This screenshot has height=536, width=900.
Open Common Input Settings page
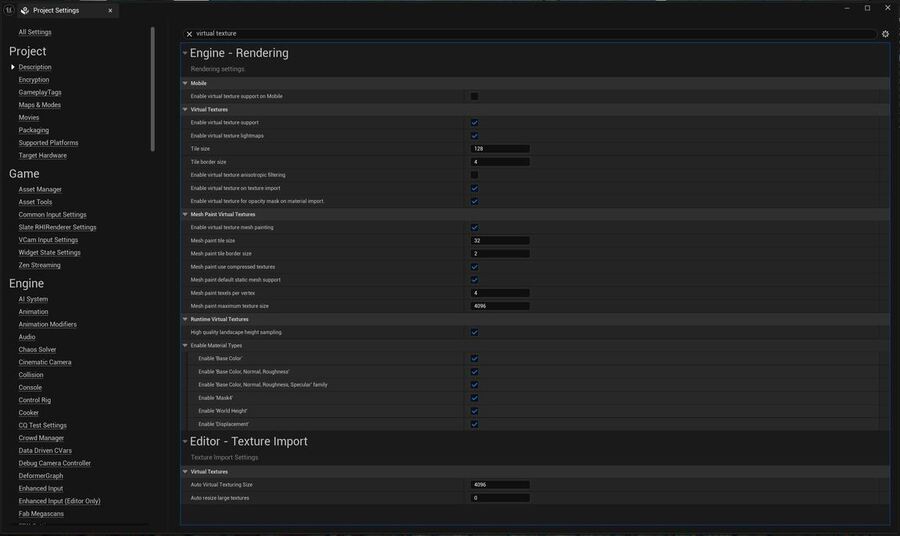[52, 215]
